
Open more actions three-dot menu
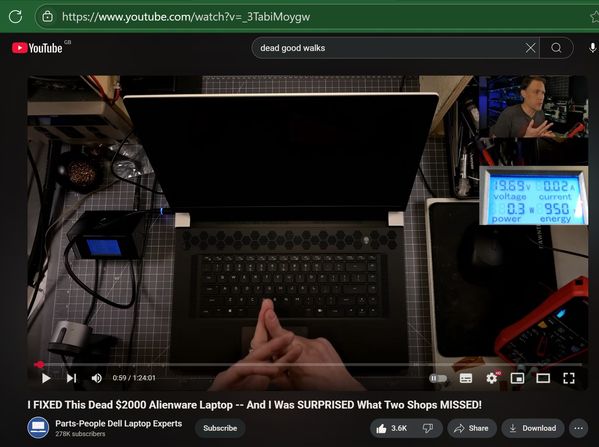click(x=579, y=428)
